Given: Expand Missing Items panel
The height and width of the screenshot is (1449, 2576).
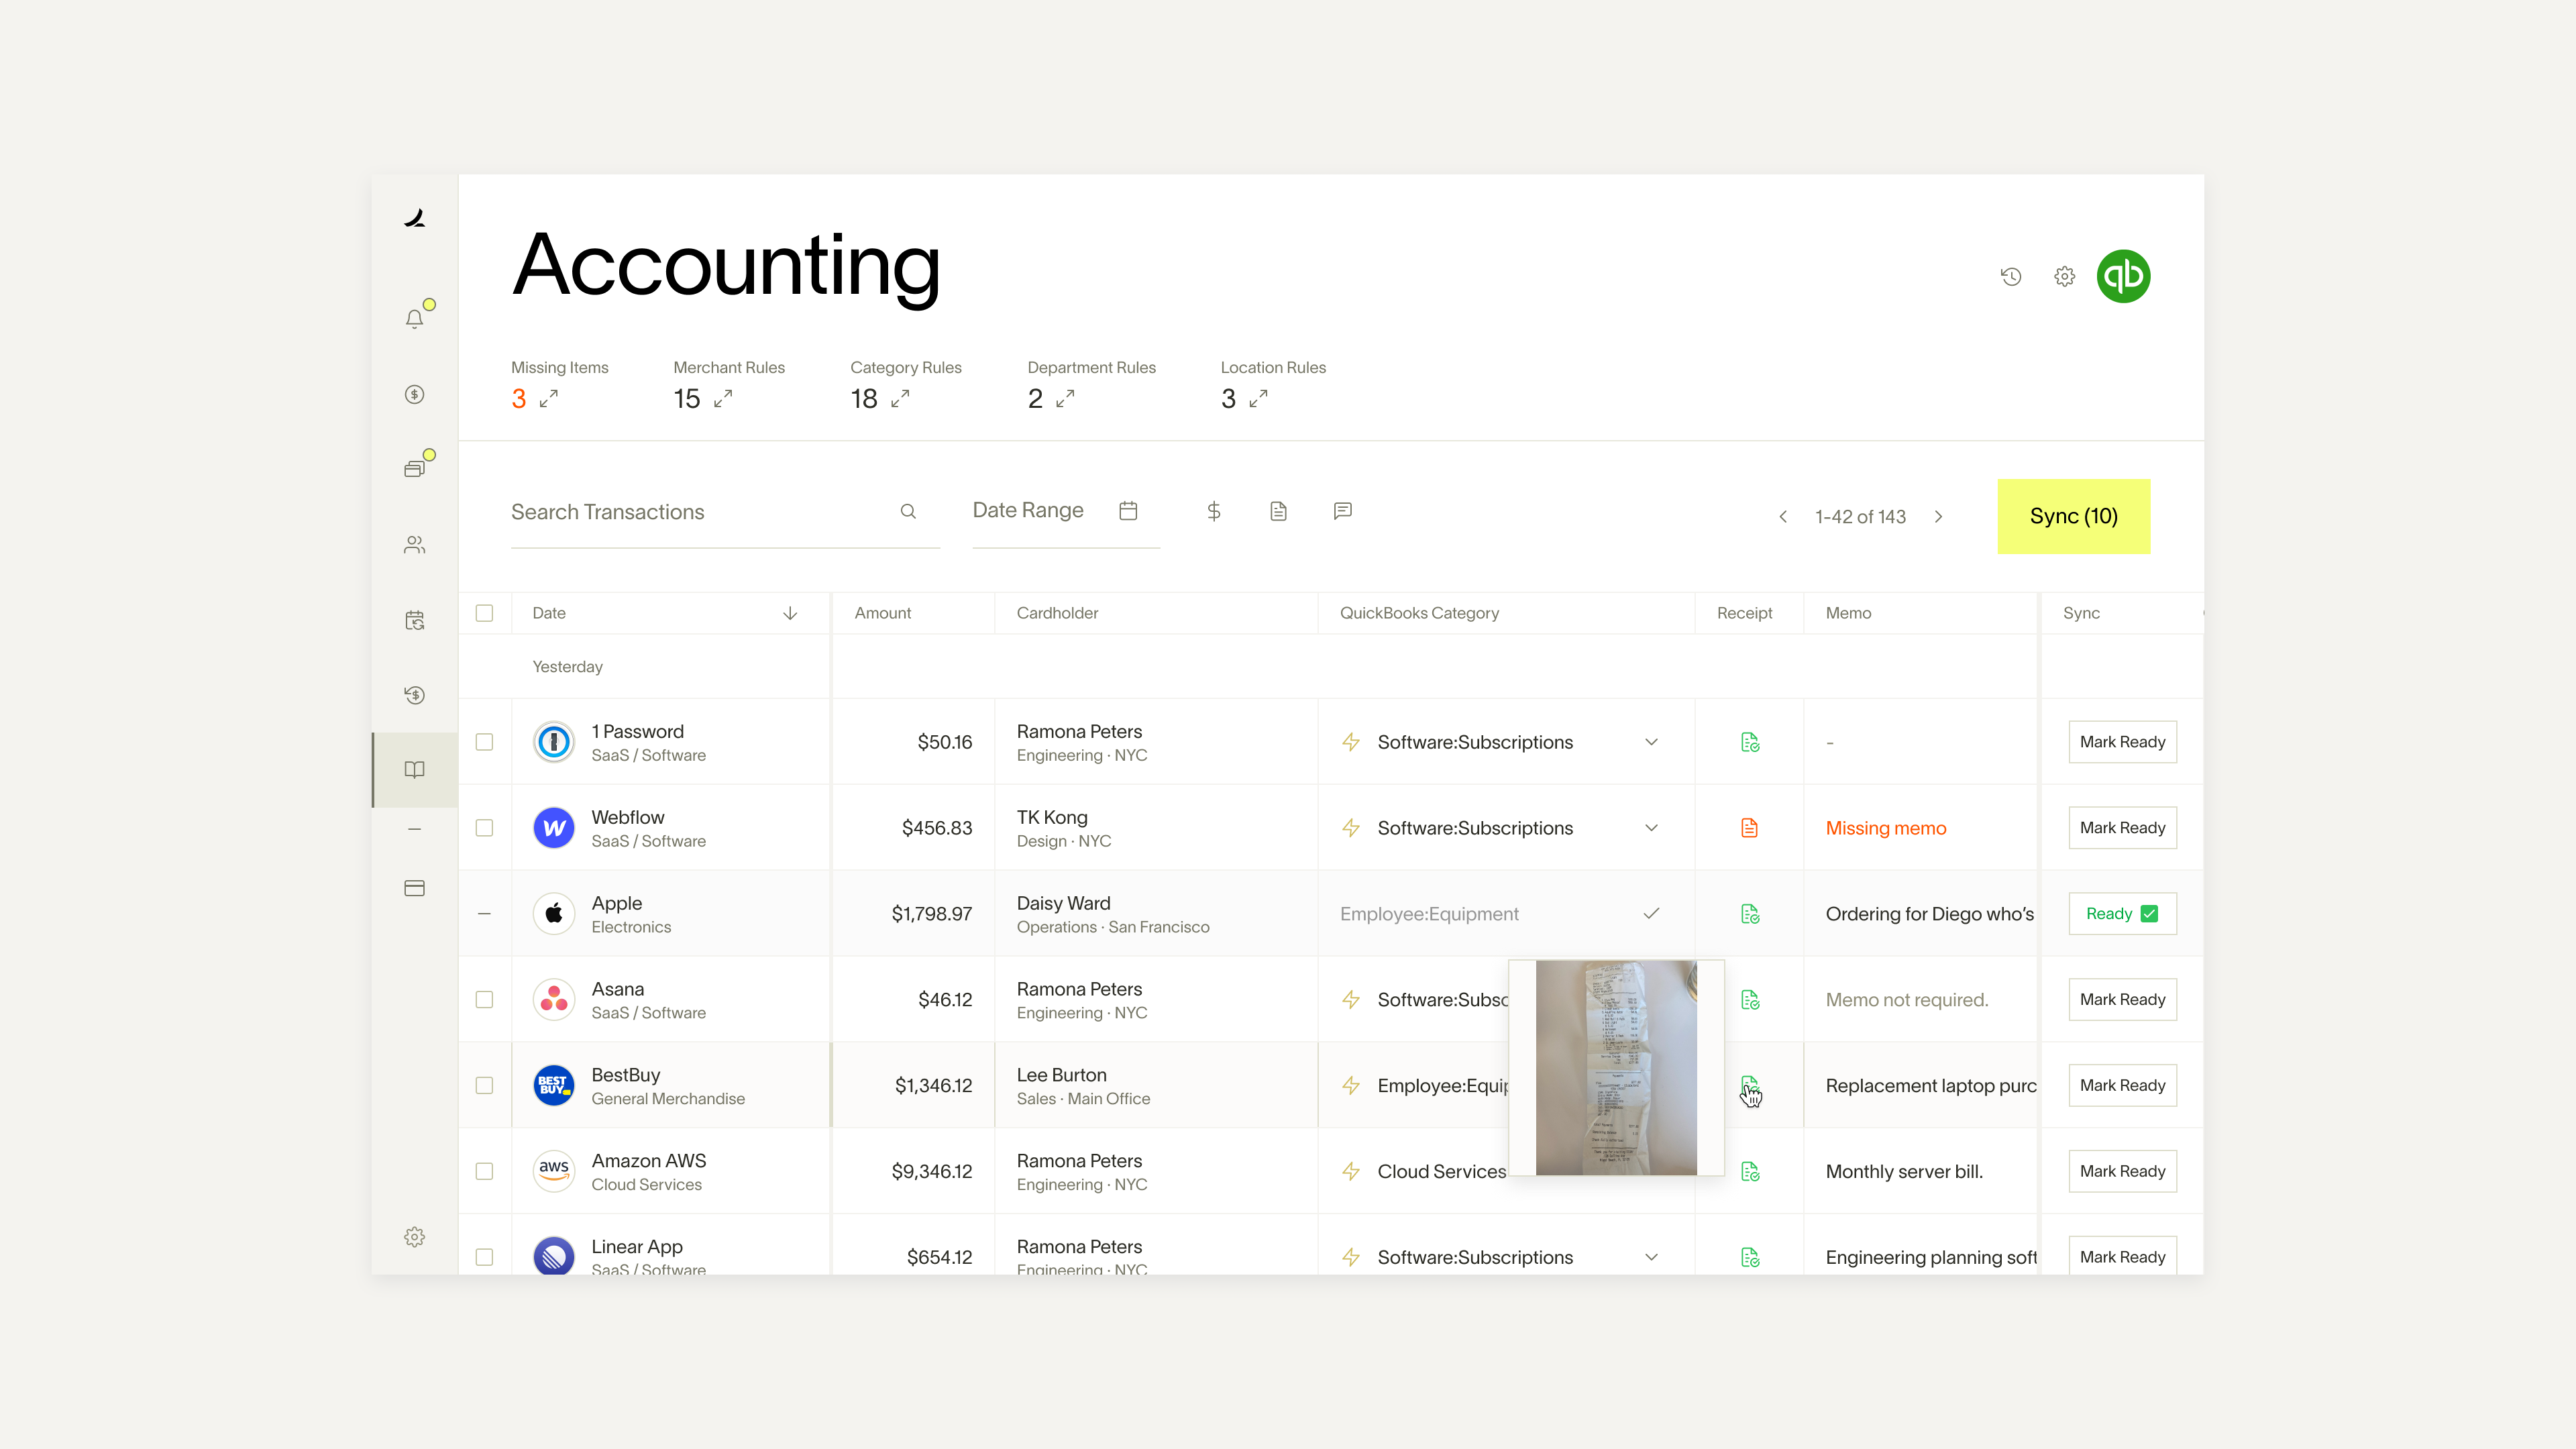Looking at the screenshot, I should tap(548, 399).
